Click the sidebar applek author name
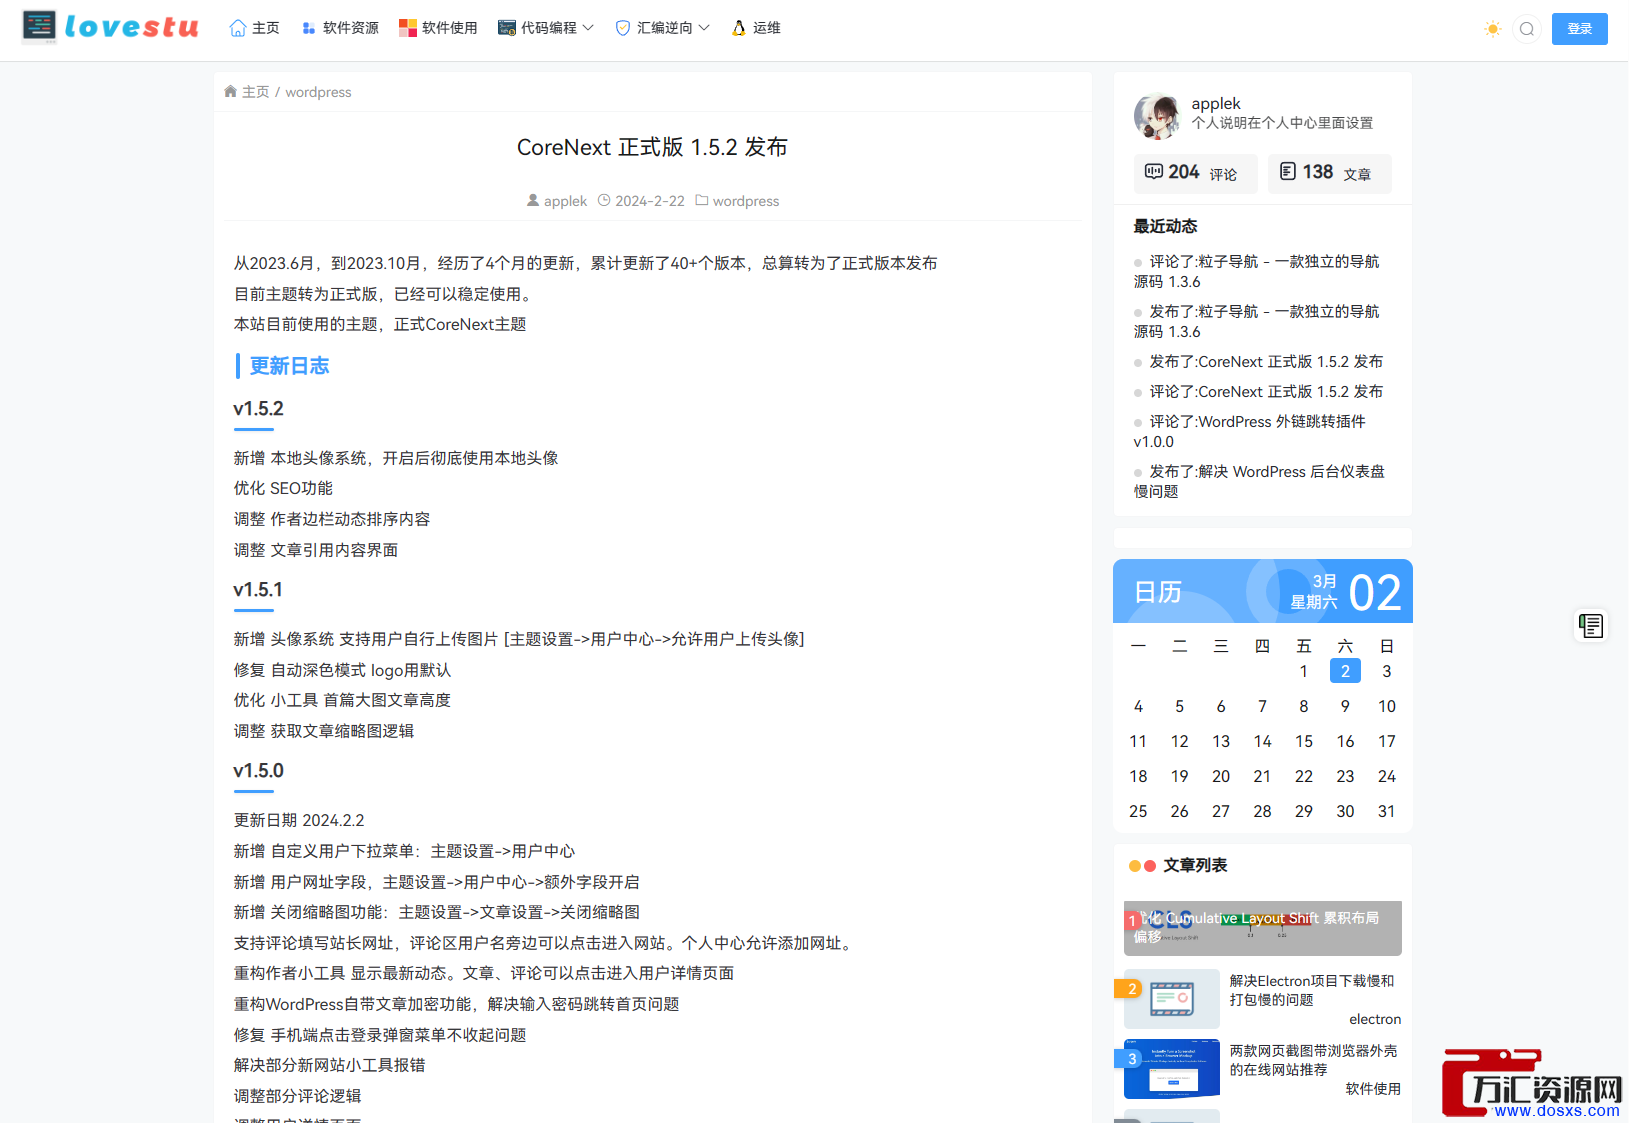The height and width of the screenshot is (1123, 1629). pyautogui.click(x=1216, y=103)
